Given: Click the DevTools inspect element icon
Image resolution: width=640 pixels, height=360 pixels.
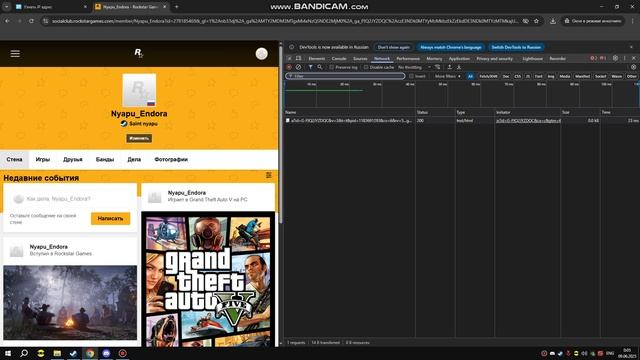Looking at the screenshot, I should tap(289, 58).
